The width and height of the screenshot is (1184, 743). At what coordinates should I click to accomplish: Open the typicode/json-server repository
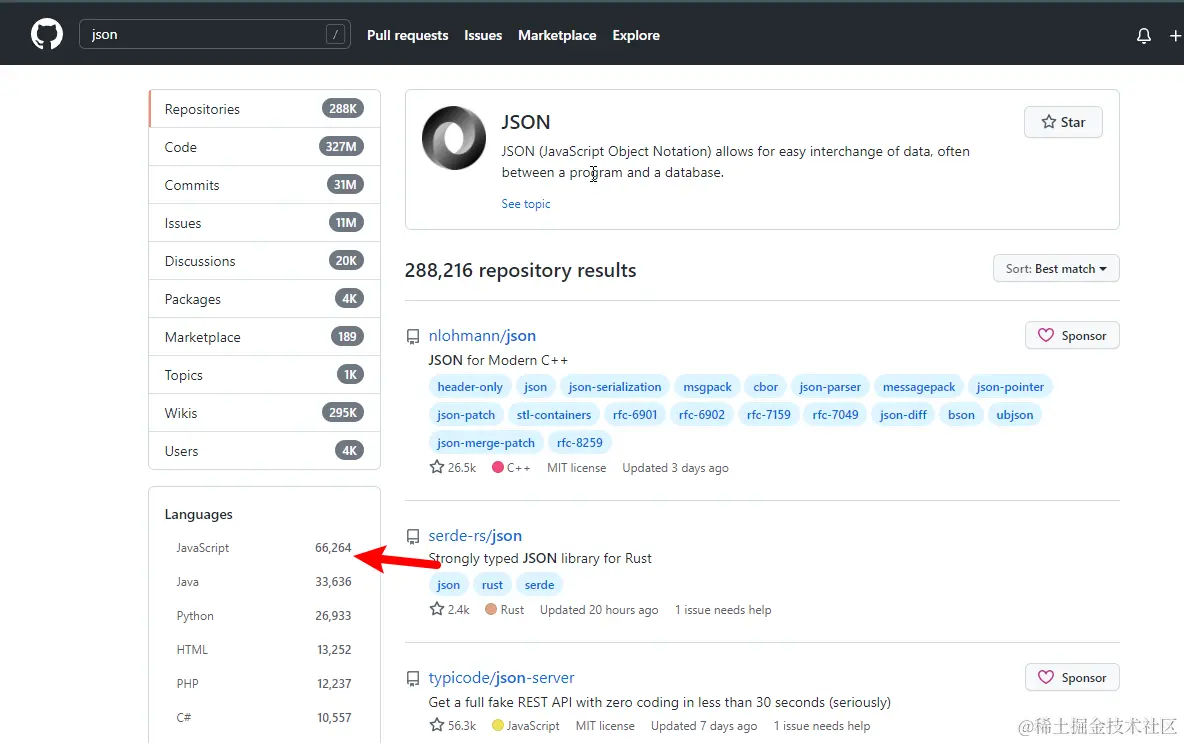tap(501, 678)
